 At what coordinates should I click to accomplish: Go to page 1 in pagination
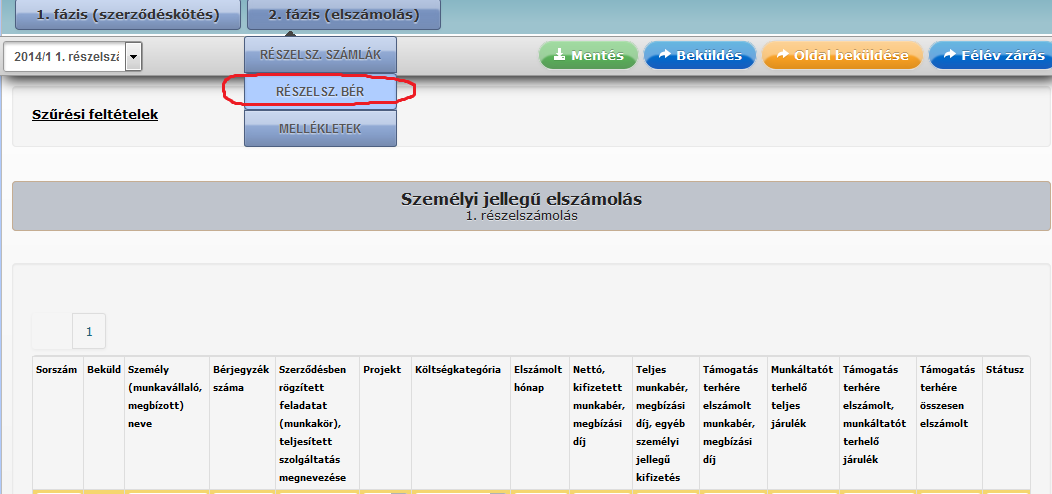click(x=89, y=332)
